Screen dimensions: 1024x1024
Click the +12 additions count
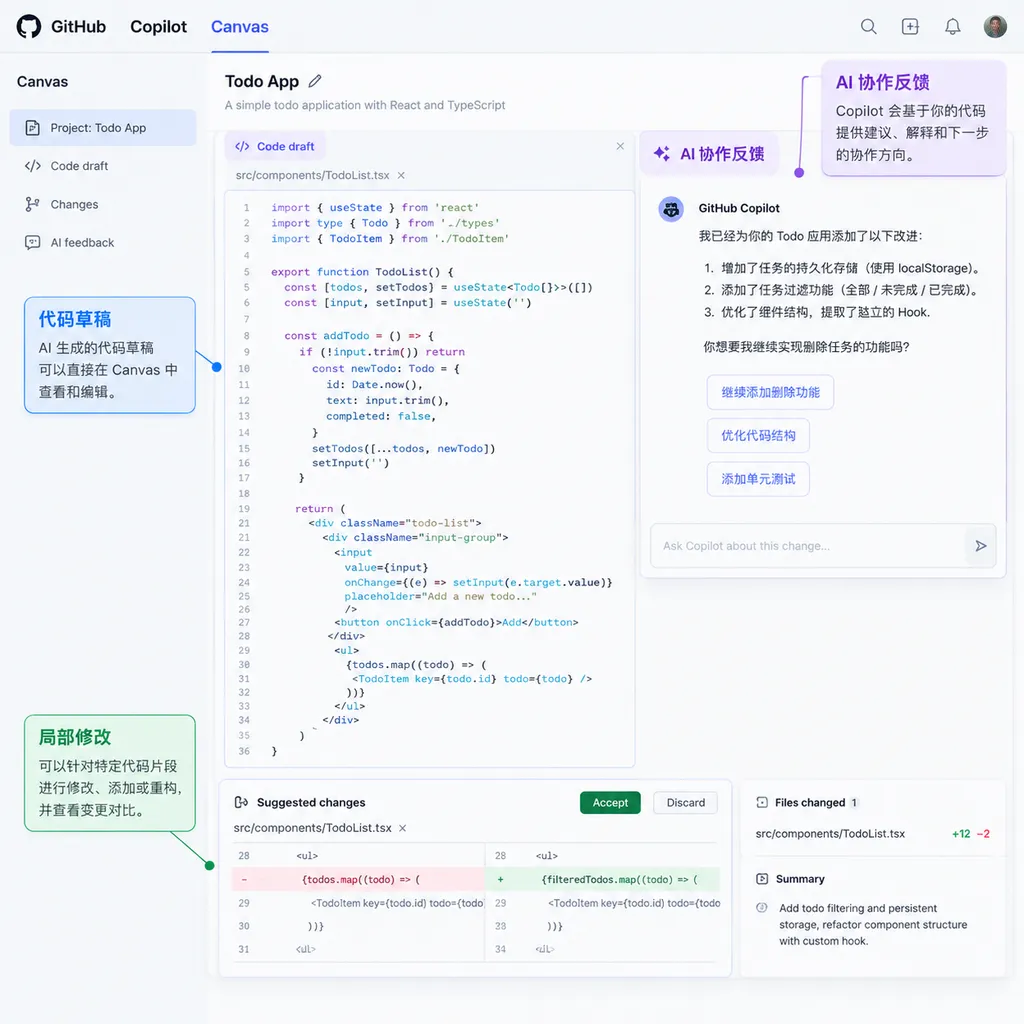click(x=961, y=834)
